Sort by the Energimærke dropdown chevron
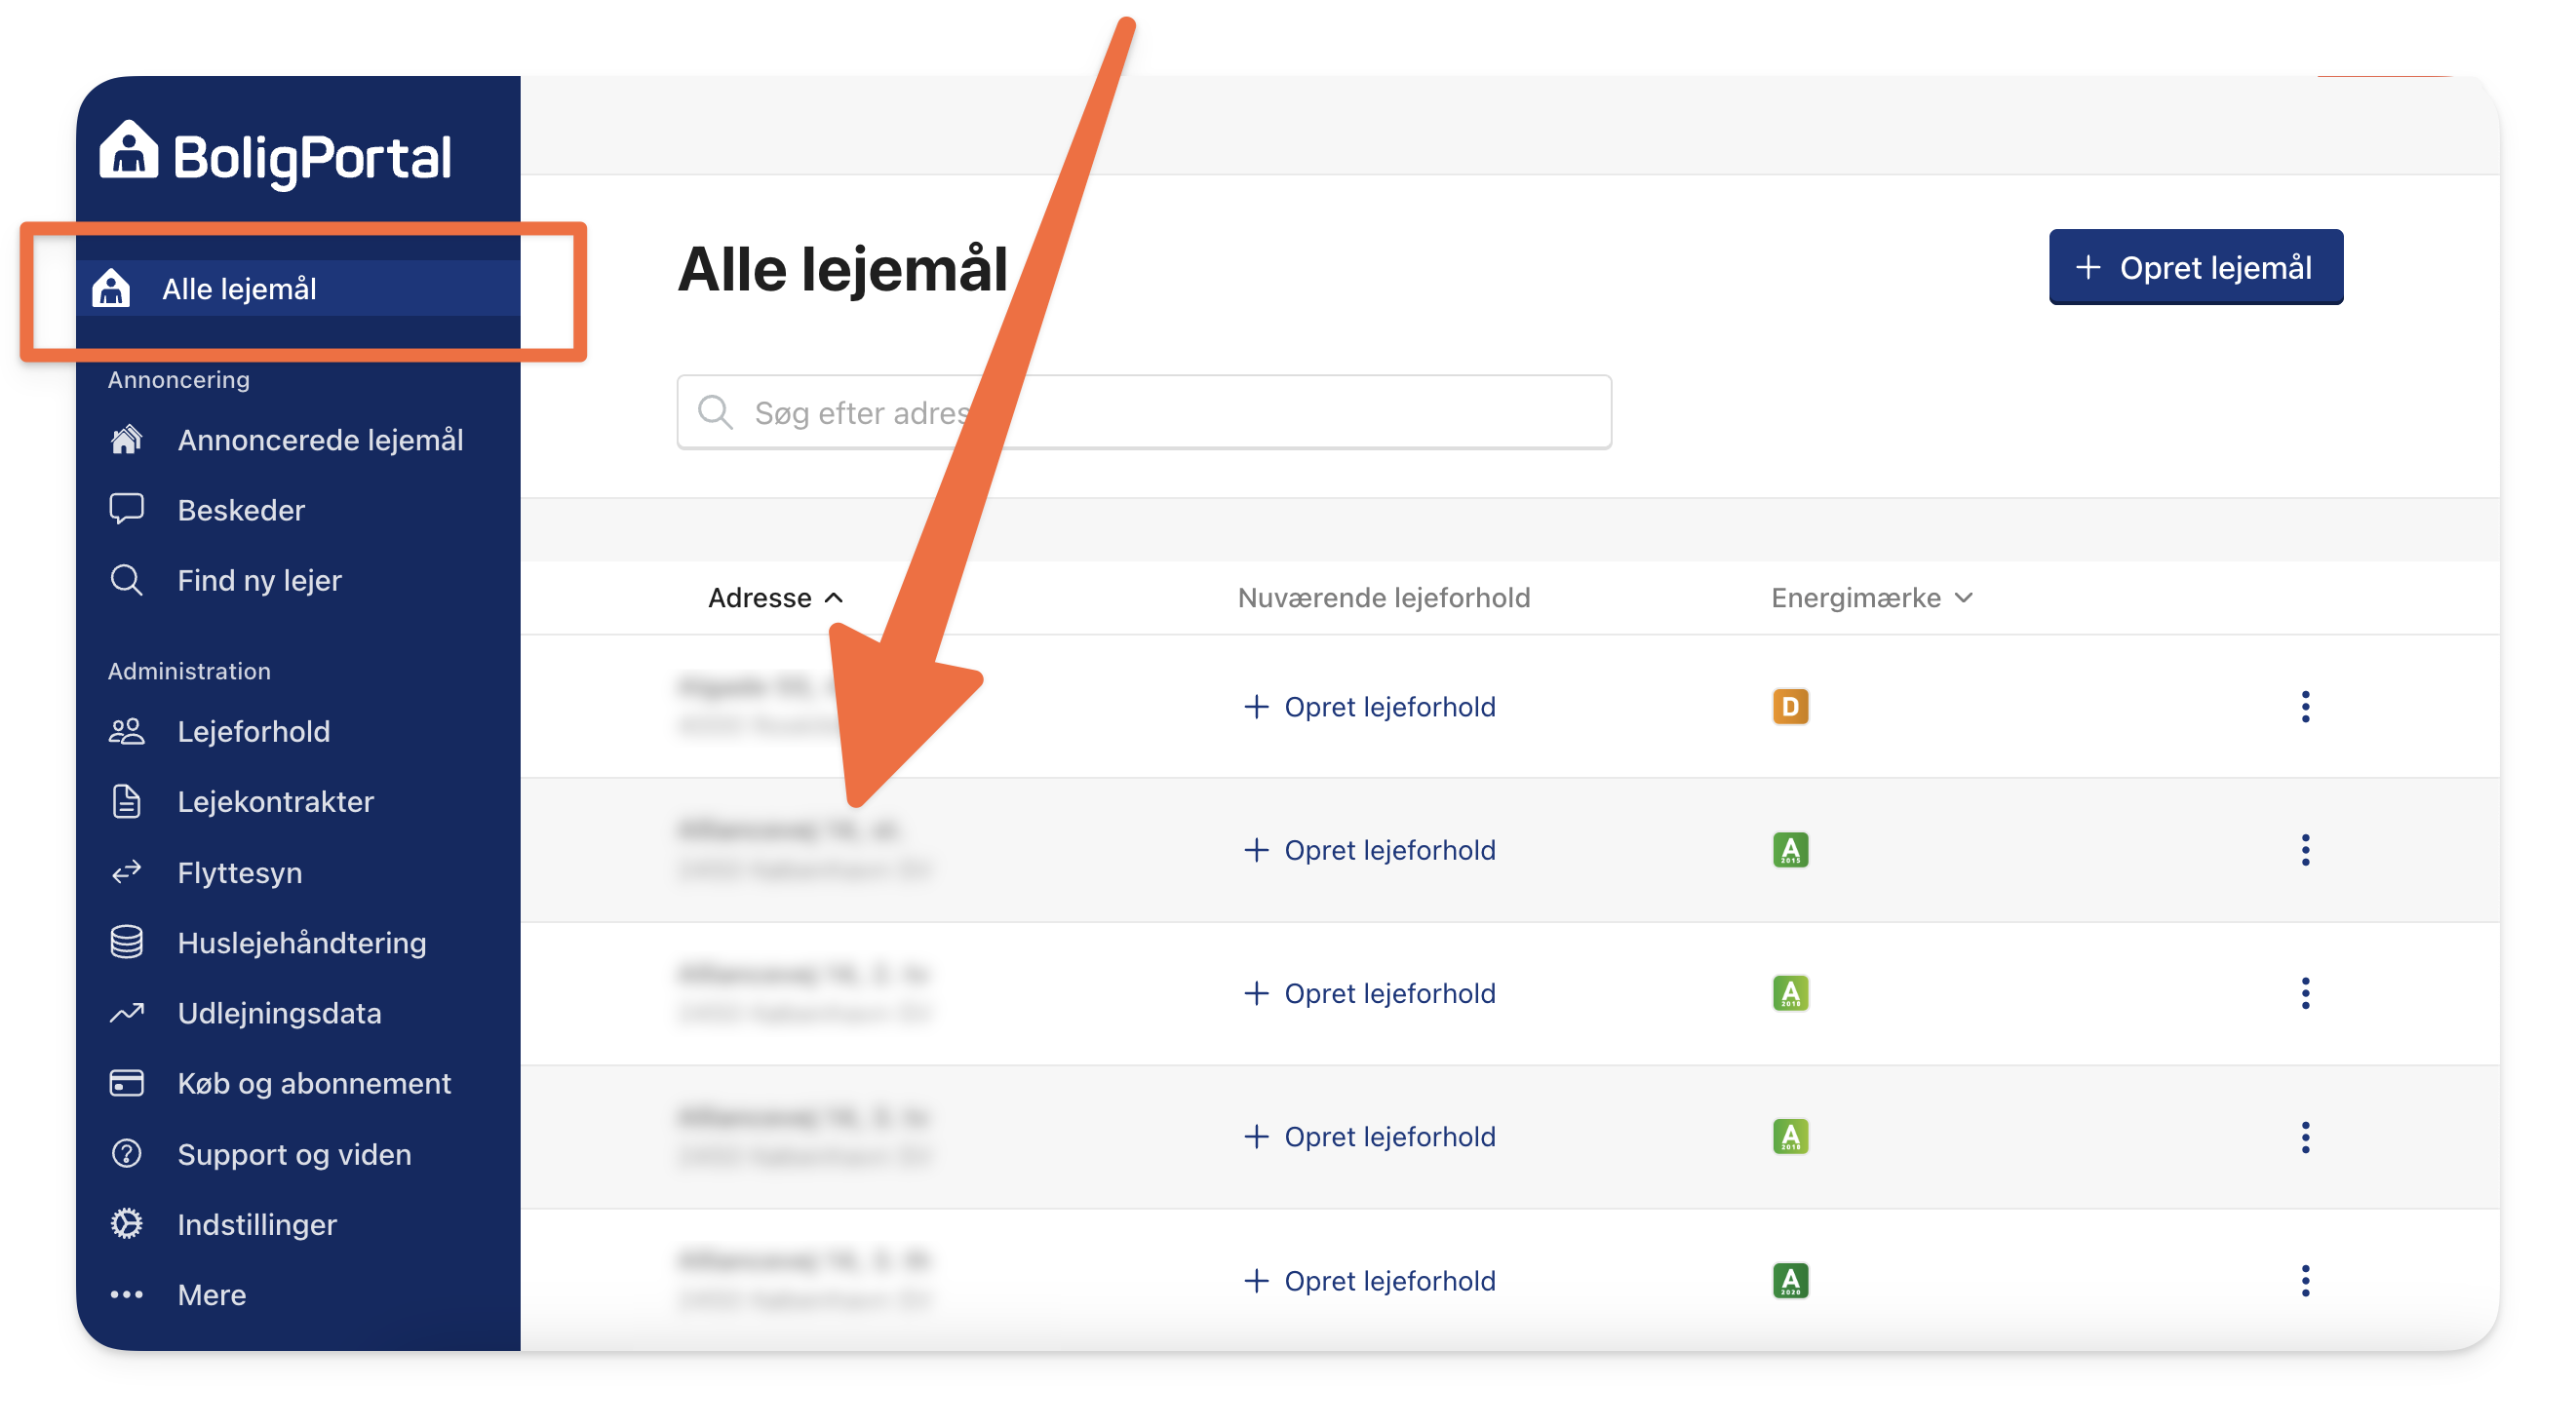This screenshot has width=2576, height=1427. (1964, 598)
